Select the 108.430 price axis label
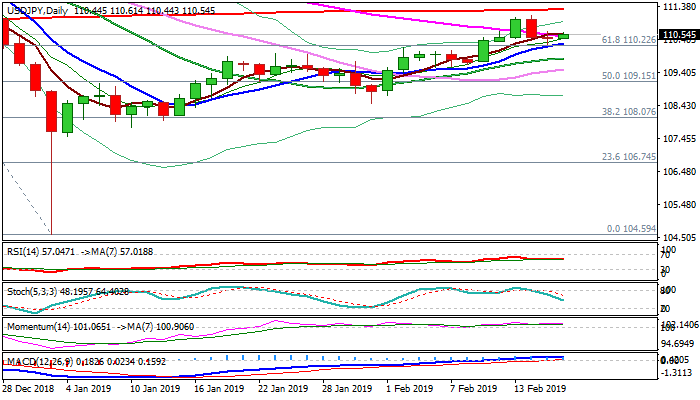Screen dimensions: 700x400 pos(679,106)
